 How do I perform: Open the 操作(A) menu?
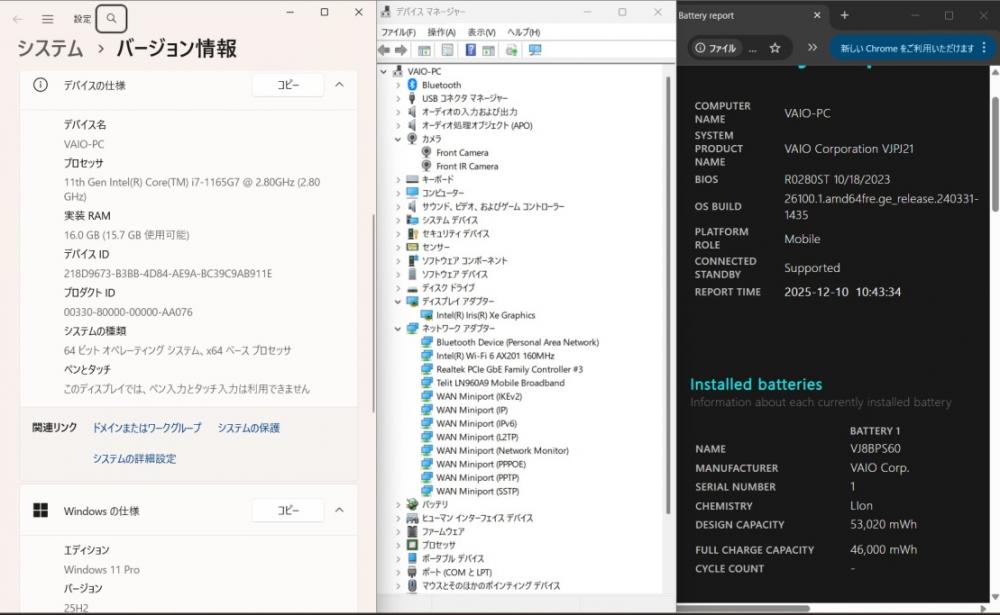coord(441,33)
